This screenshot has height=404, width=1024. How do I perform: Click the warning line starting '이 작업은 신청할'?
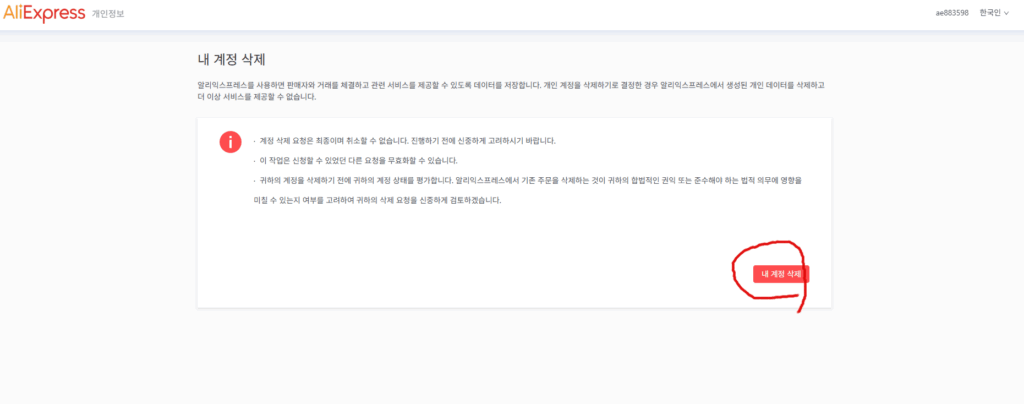(359, 161)
